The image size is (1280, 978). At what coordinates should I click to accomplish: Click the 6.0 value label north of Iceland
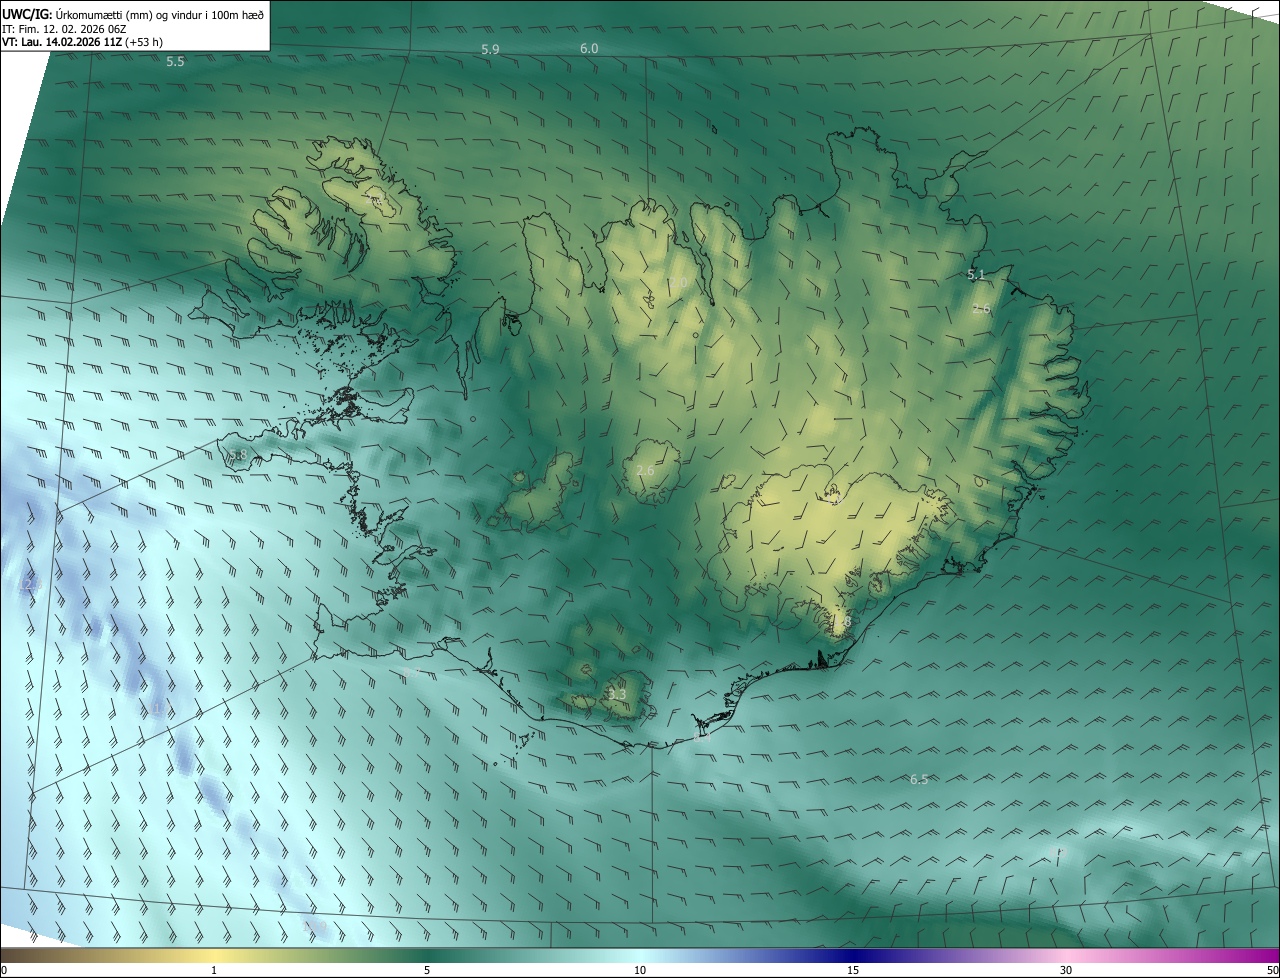(589, 48)
